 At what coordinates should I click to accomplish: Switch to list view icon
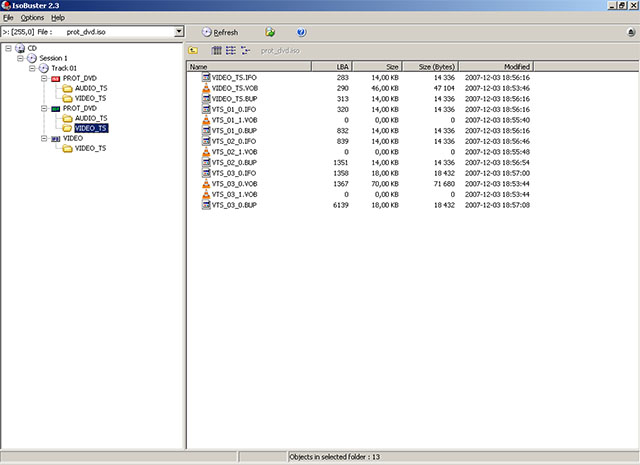point(231,50)
